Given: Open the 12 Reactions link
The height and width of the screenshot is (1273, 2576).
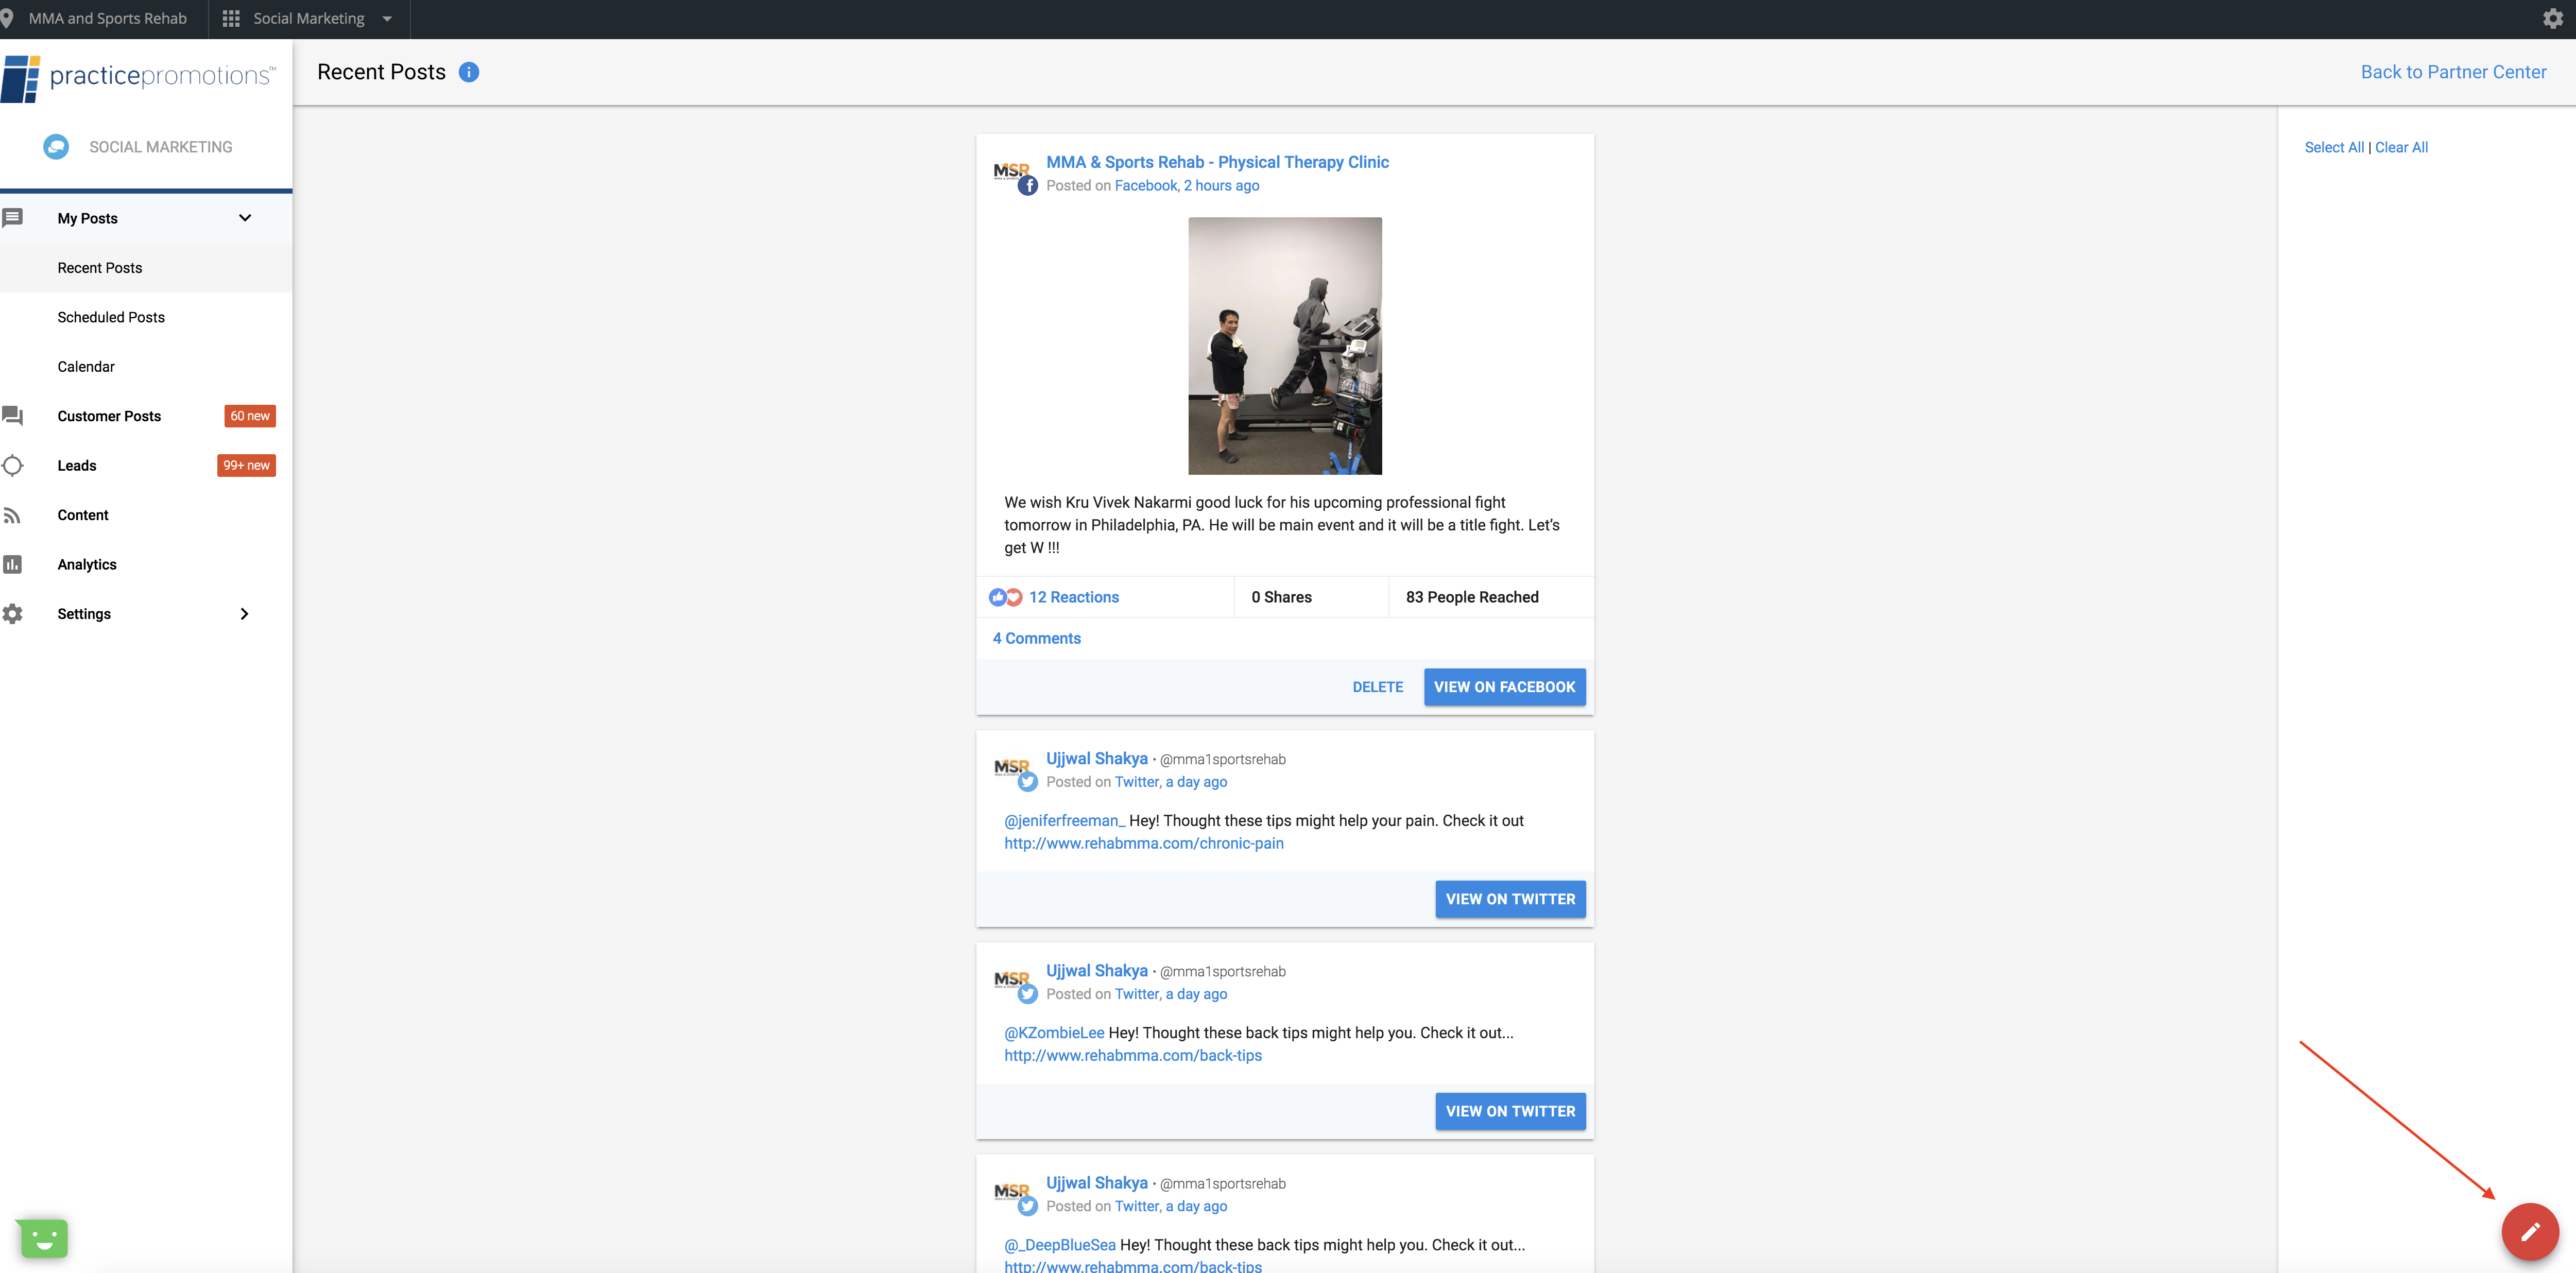Looking at the screenshot, I should (x=1074, y=597).
